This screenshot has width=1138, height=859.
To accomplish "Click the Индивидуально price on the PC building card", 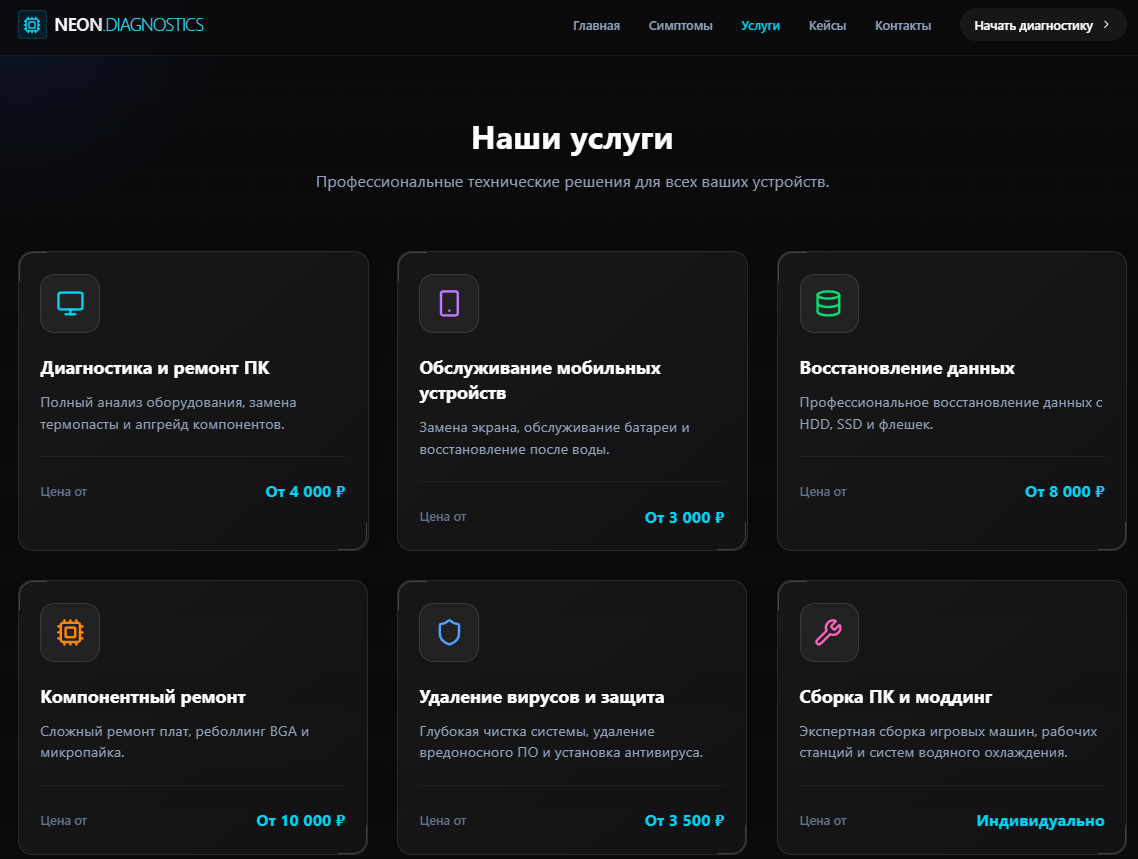I will click(x=1040, y=820).
